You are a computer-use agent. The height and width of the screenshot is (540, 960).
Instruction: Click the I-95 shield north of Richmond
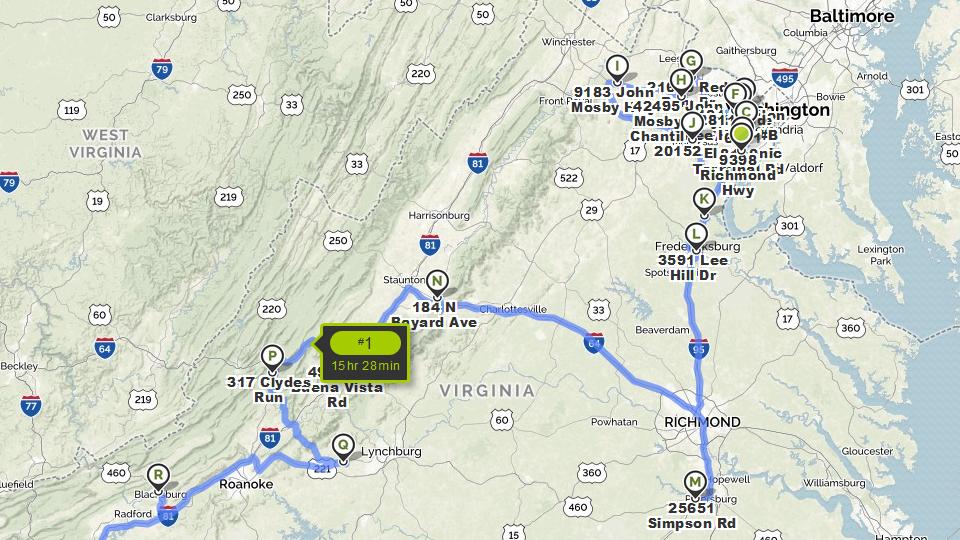(x=699, y=348)
